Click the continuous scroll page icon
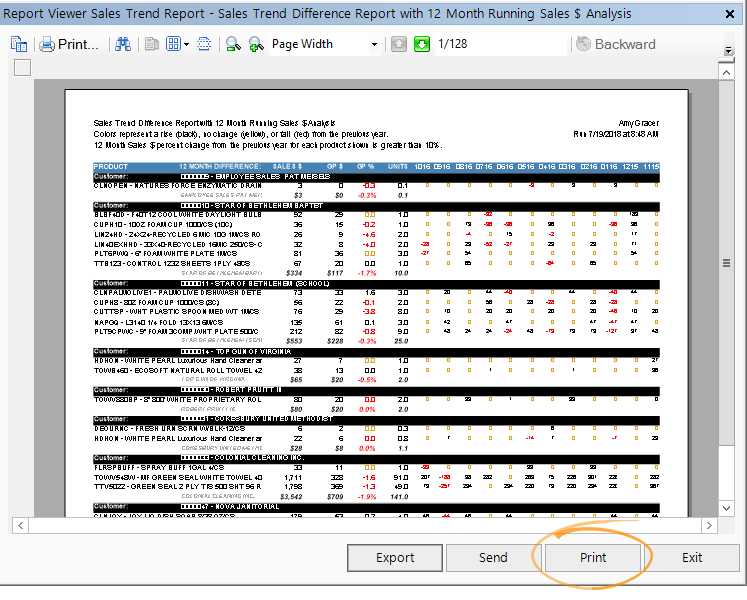Viewport: 747px width, 600px height. 204,44
